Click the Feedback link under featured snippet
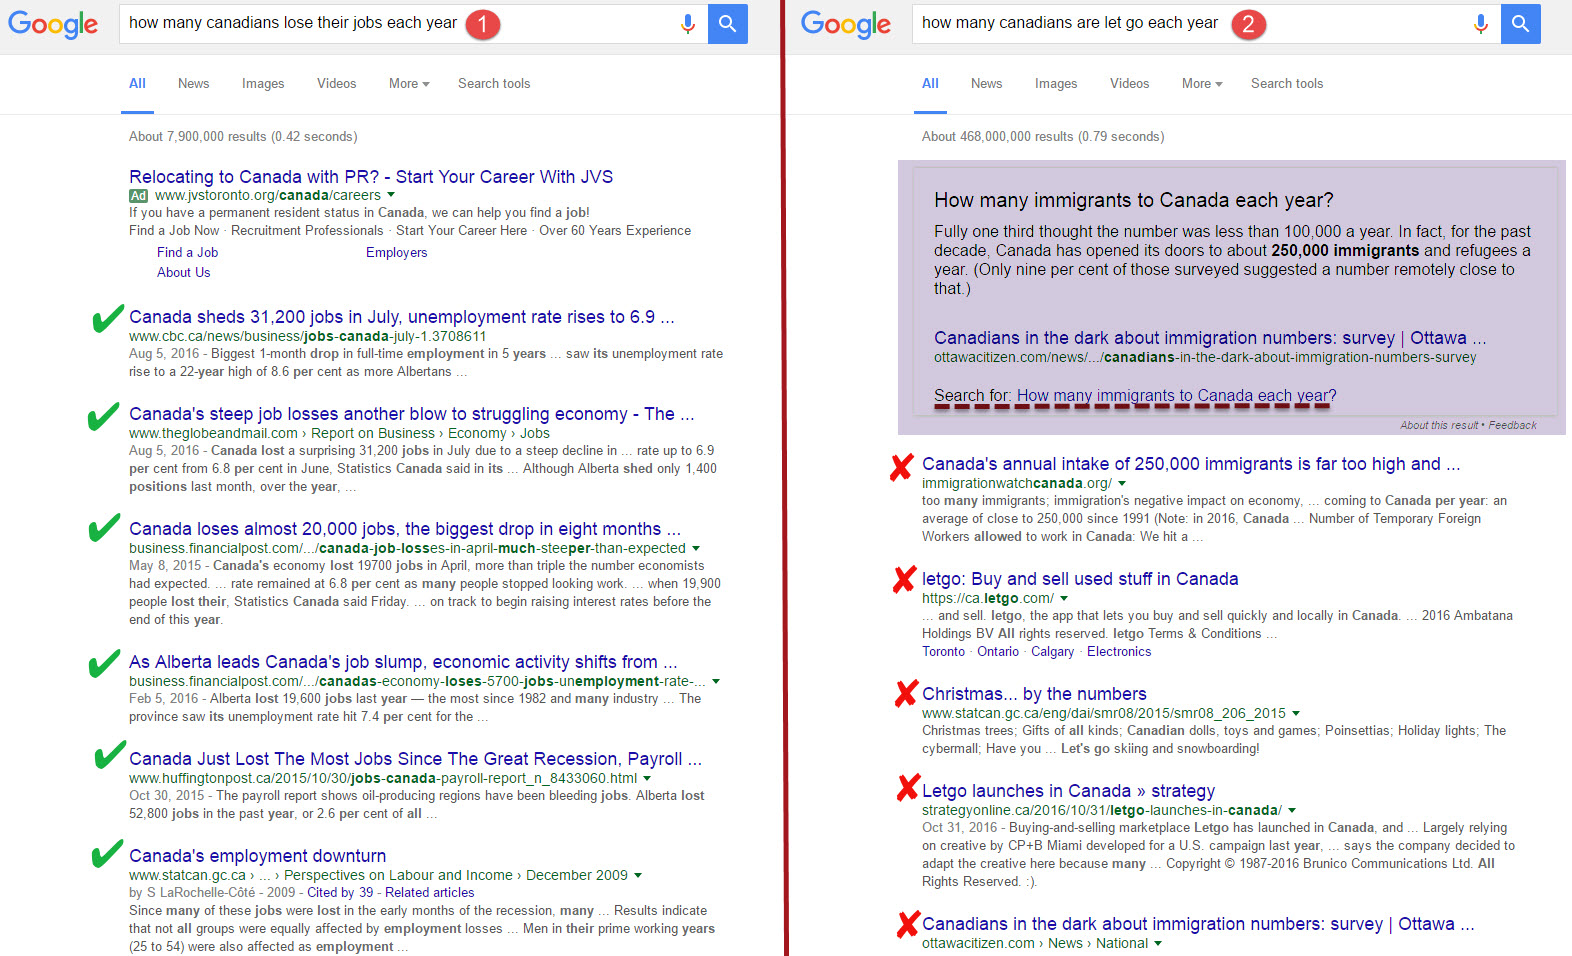This screenshot has width=1572, height=956. tap(1512, 425)
